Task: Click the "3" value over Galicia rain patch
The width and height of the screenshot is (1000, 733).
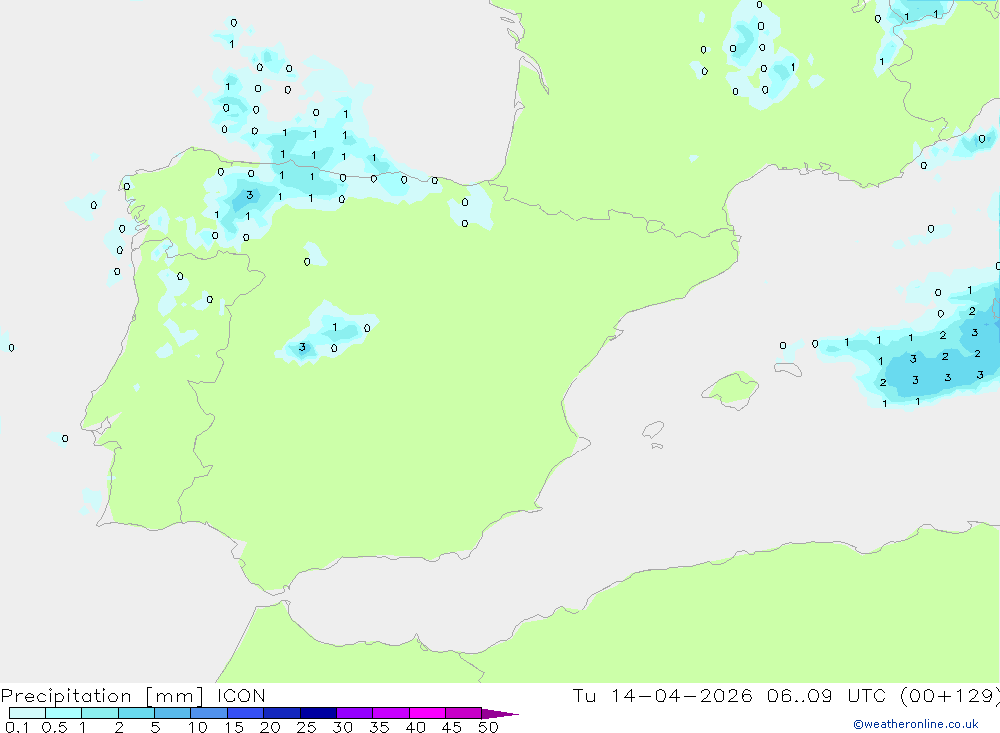Action: point(249,195)
